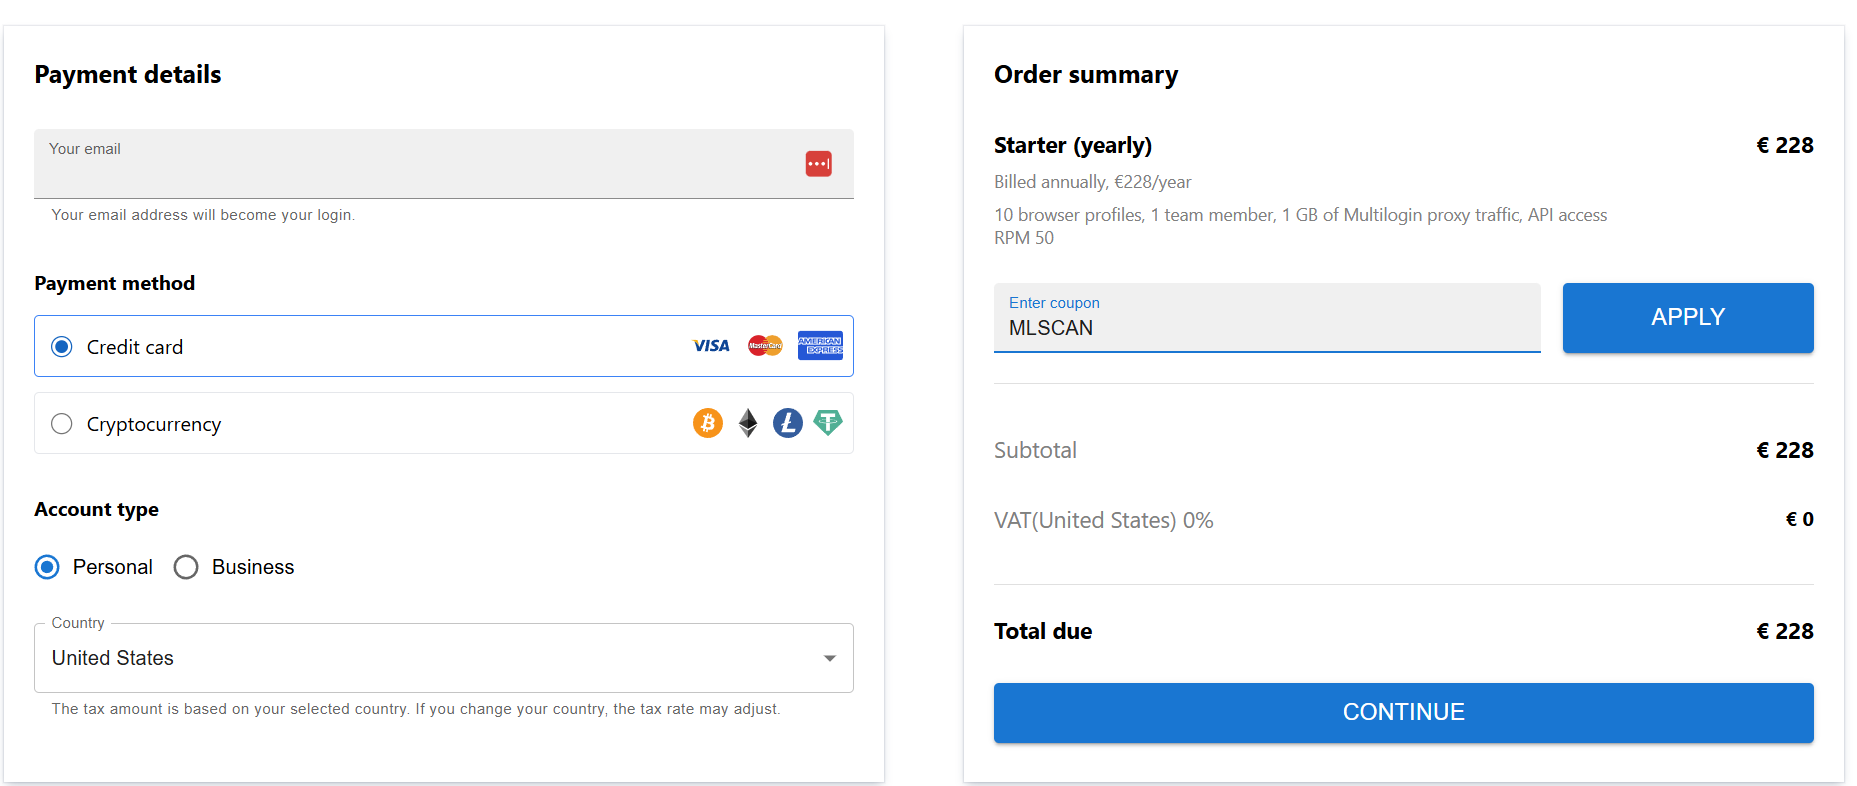Screen dimensions: 1857x786
Task: Click the Enter coupon field
Action: [1267, 318]
